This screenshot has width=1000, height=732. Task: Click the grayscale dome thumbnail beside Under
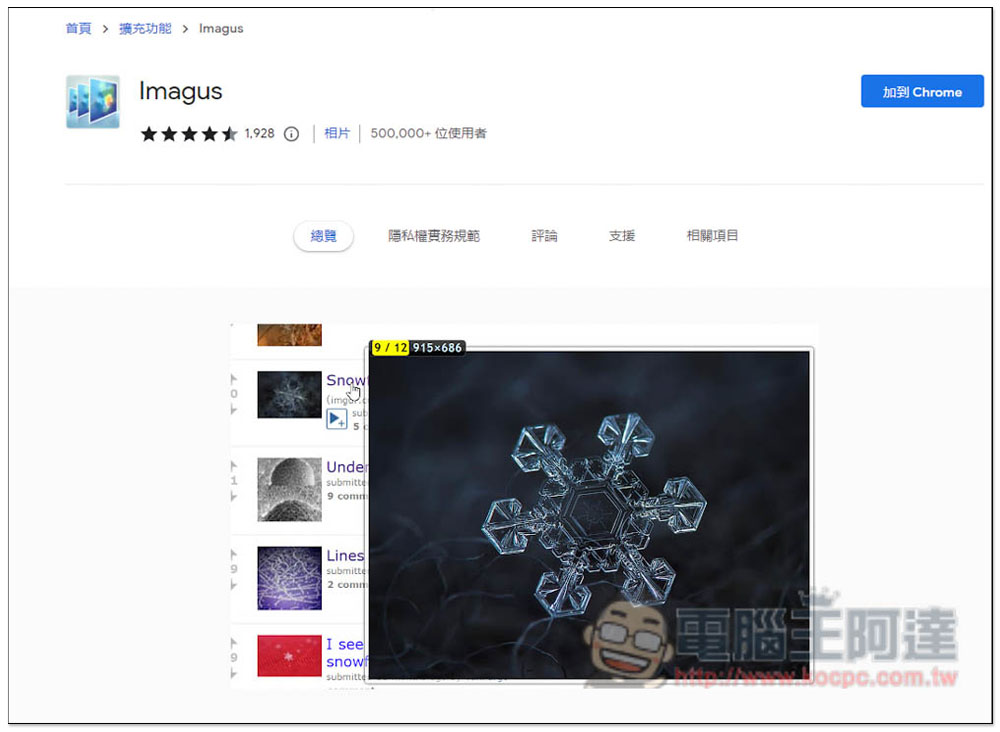point(289,489)
